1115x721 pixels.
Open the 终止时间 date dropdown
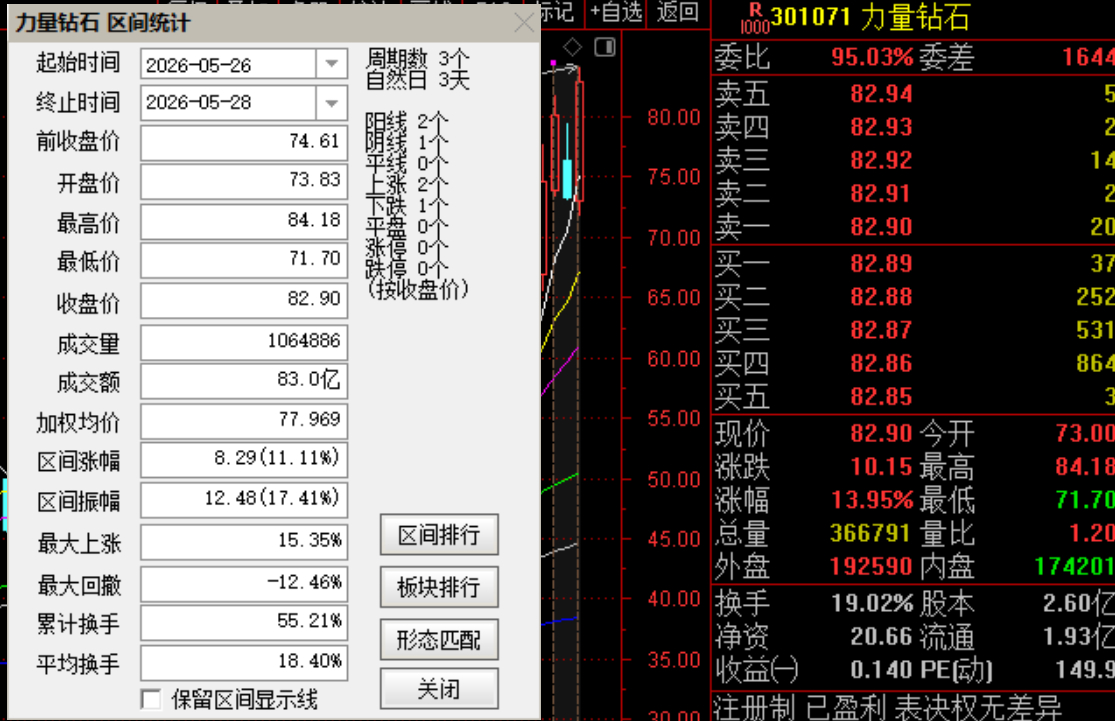(x=331, y=104)
